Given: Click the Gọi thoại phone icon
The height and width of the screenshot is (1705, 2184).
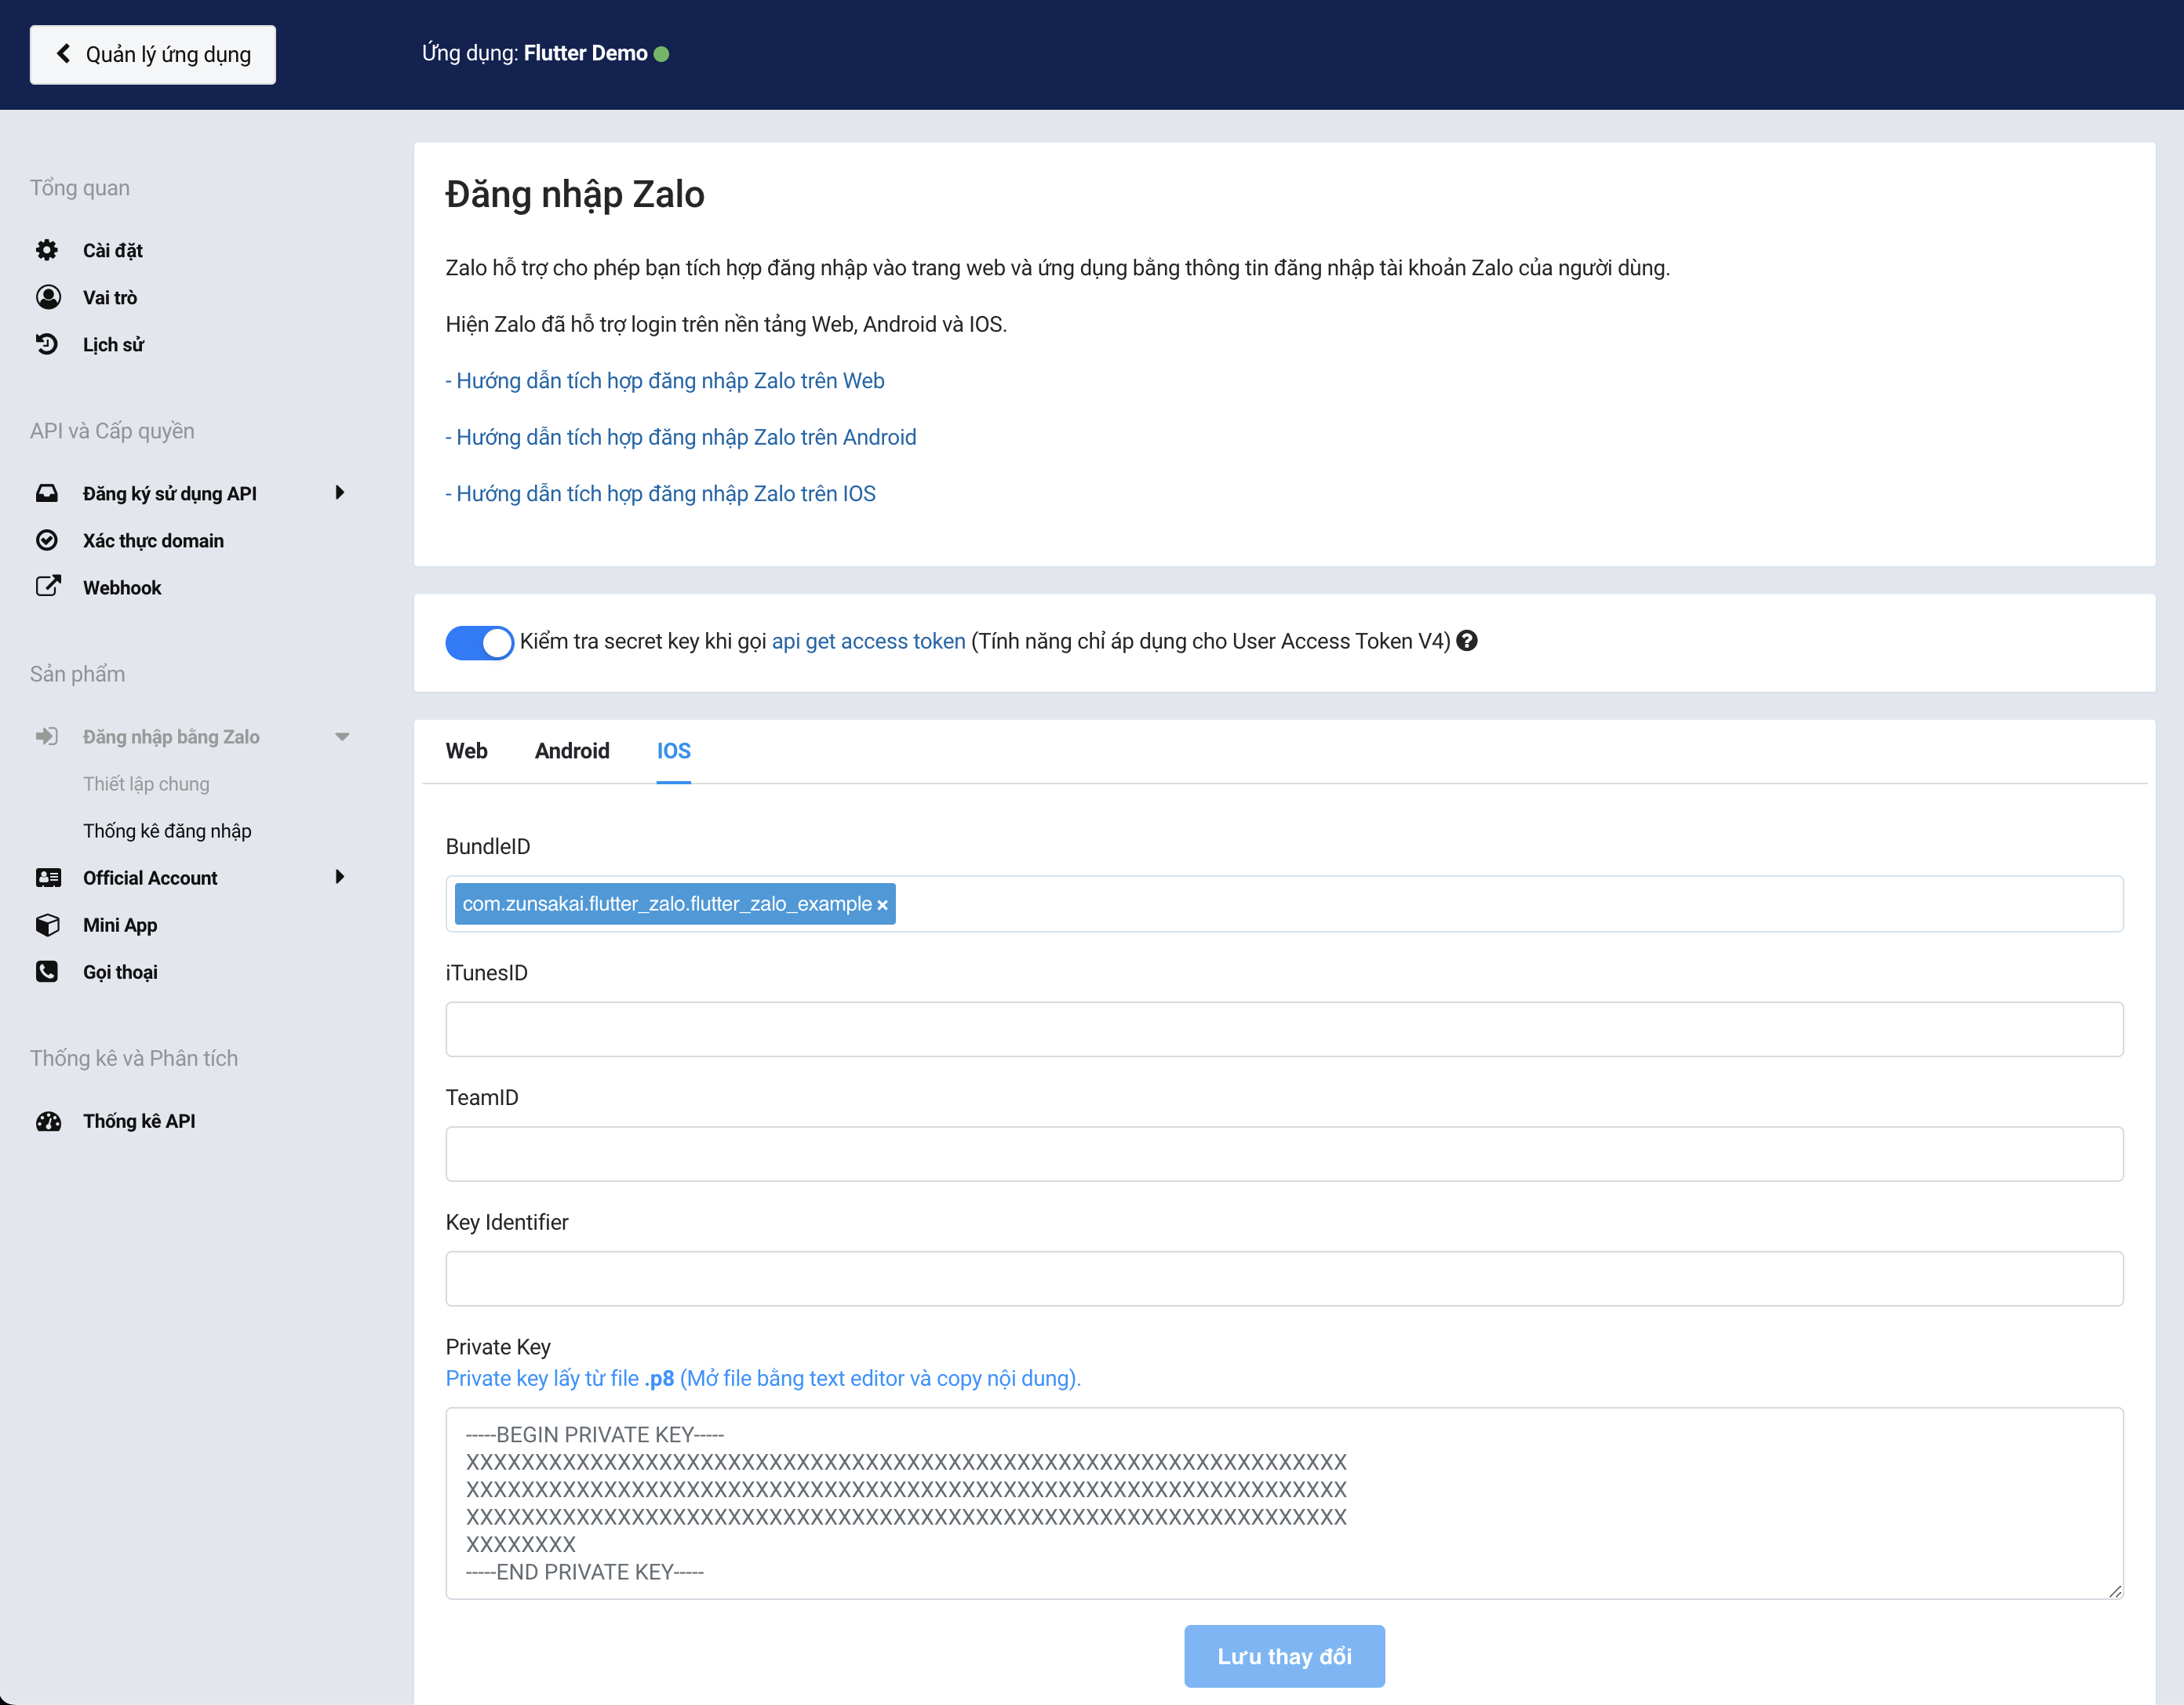Looking at the screenshot, I should point(47,971).
